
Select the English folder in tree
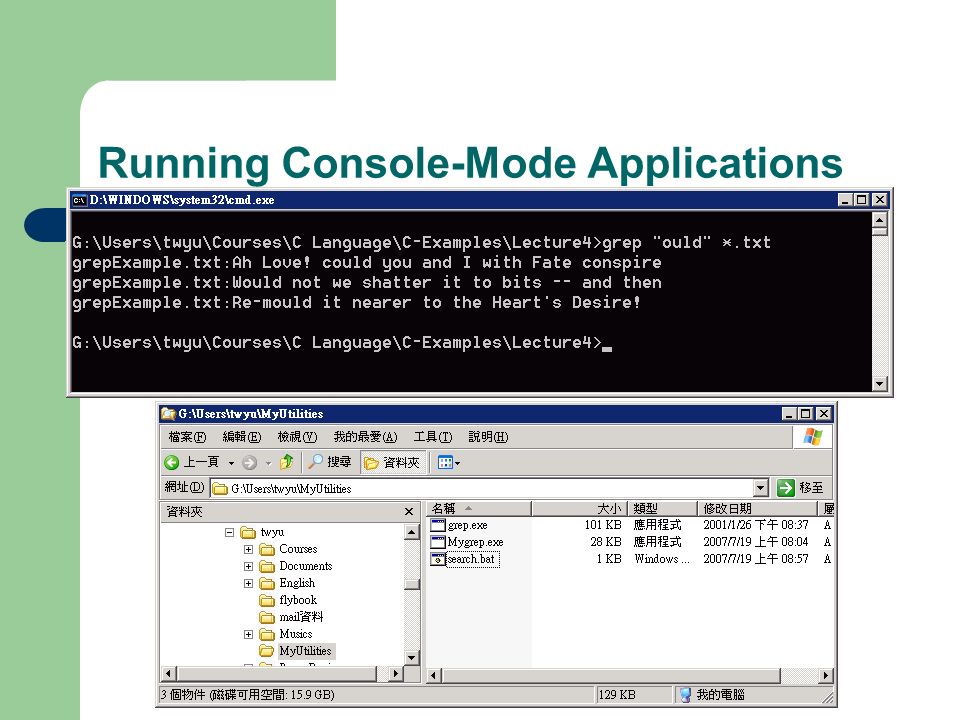tap(288, 583)
